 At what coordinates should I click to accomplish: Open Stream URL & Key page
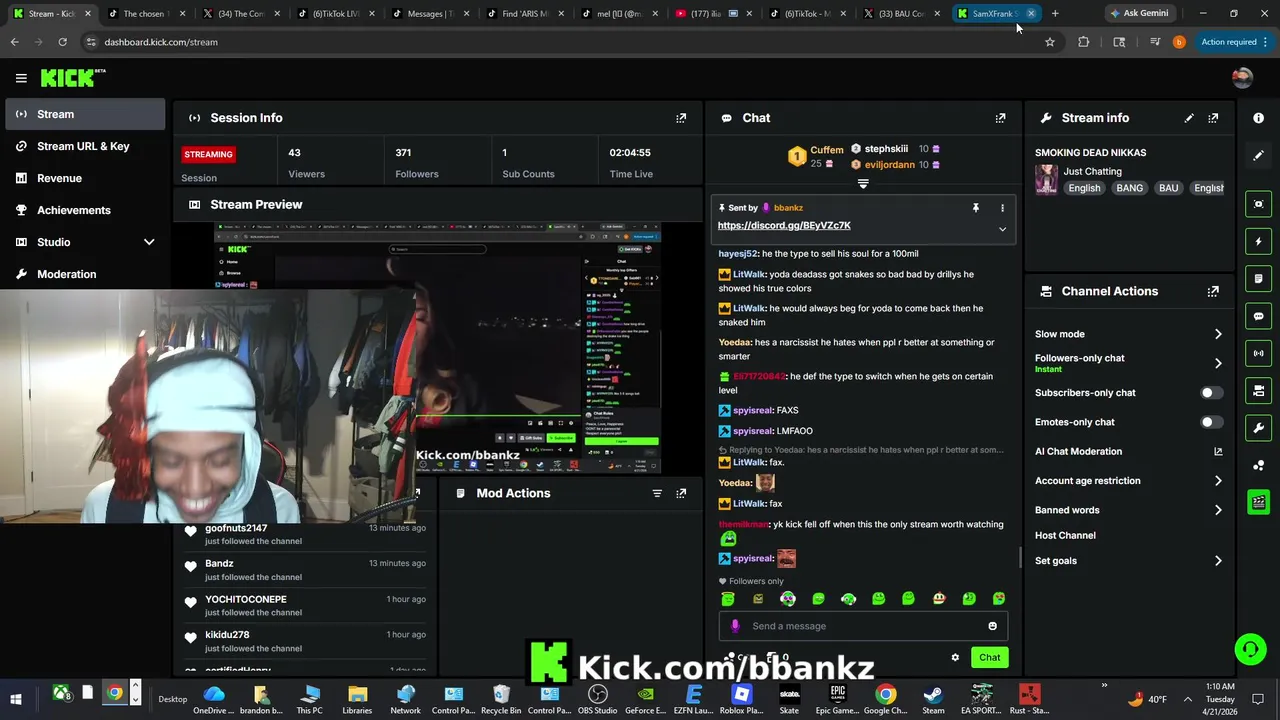point(85,146)
